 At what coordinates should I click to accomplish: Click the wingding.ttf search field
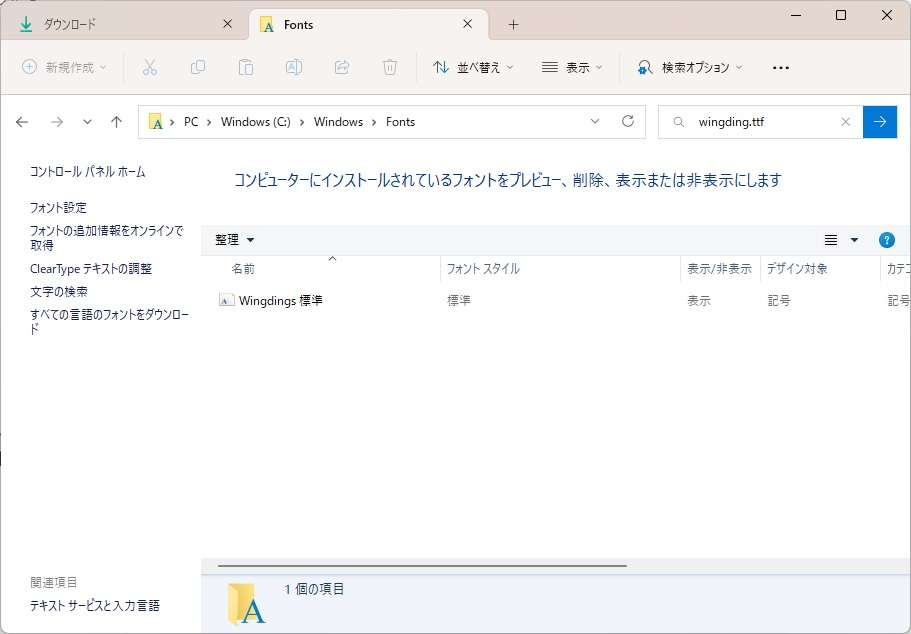[x=761, y=122]
